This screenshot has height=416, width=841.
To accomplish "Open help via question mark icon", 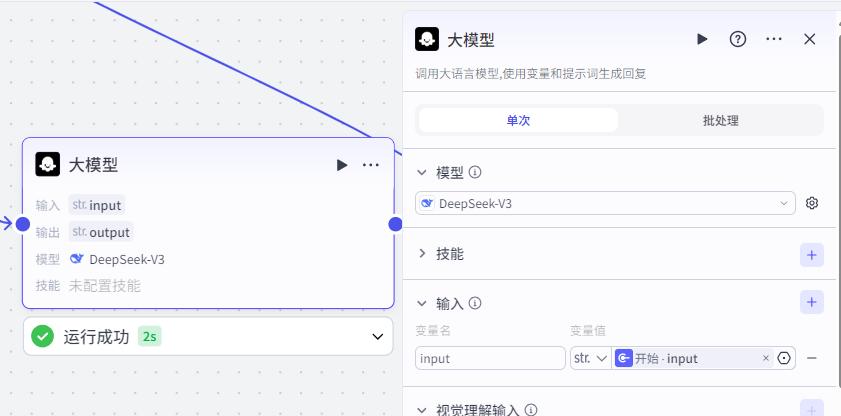I will 738,39.
